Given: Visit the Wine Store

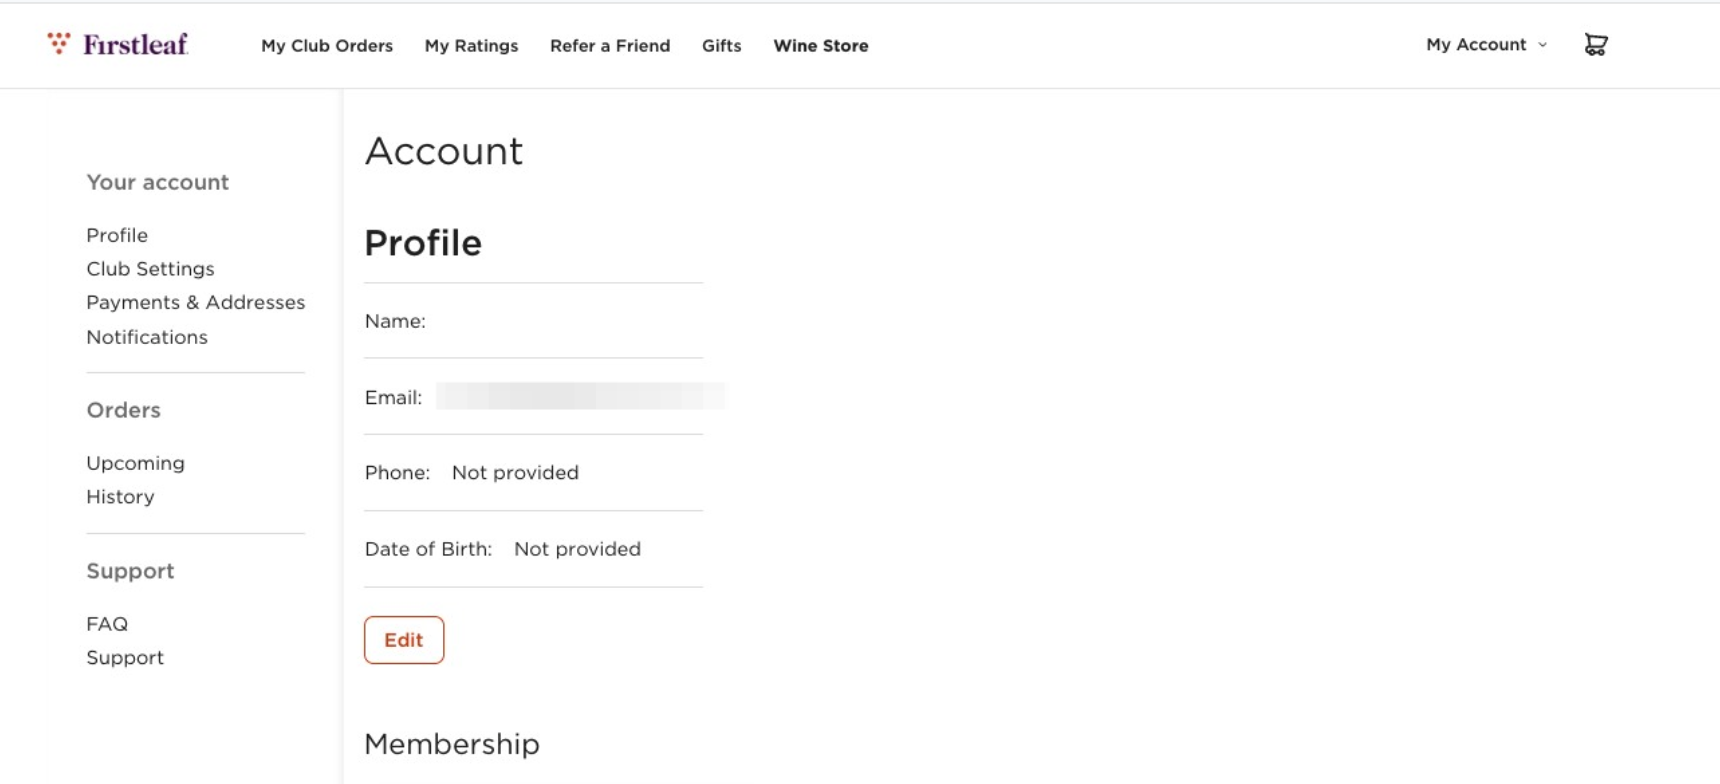Looking at the screenshot, I should pyautogui.click(x=820, y=46).
